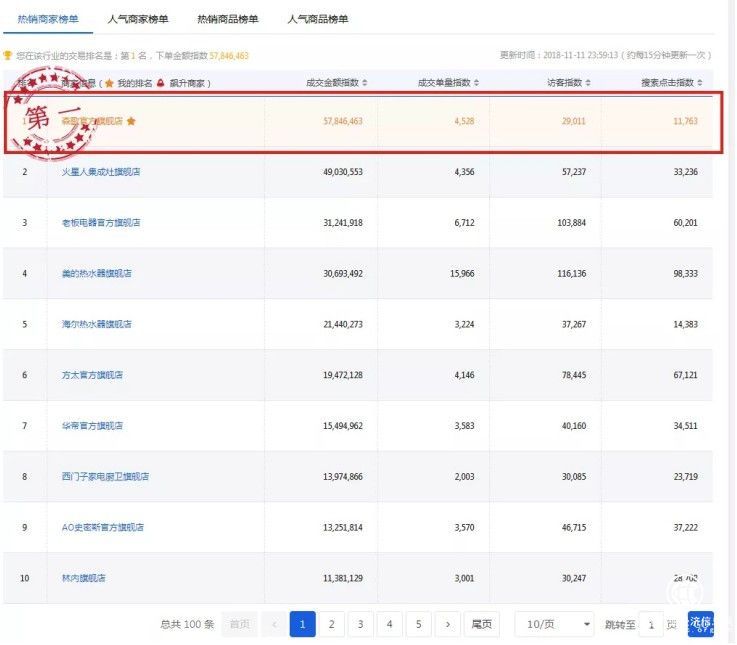Open 林内旗舰店 store link
The image size is (737, 645).
[x=83, y=578]
